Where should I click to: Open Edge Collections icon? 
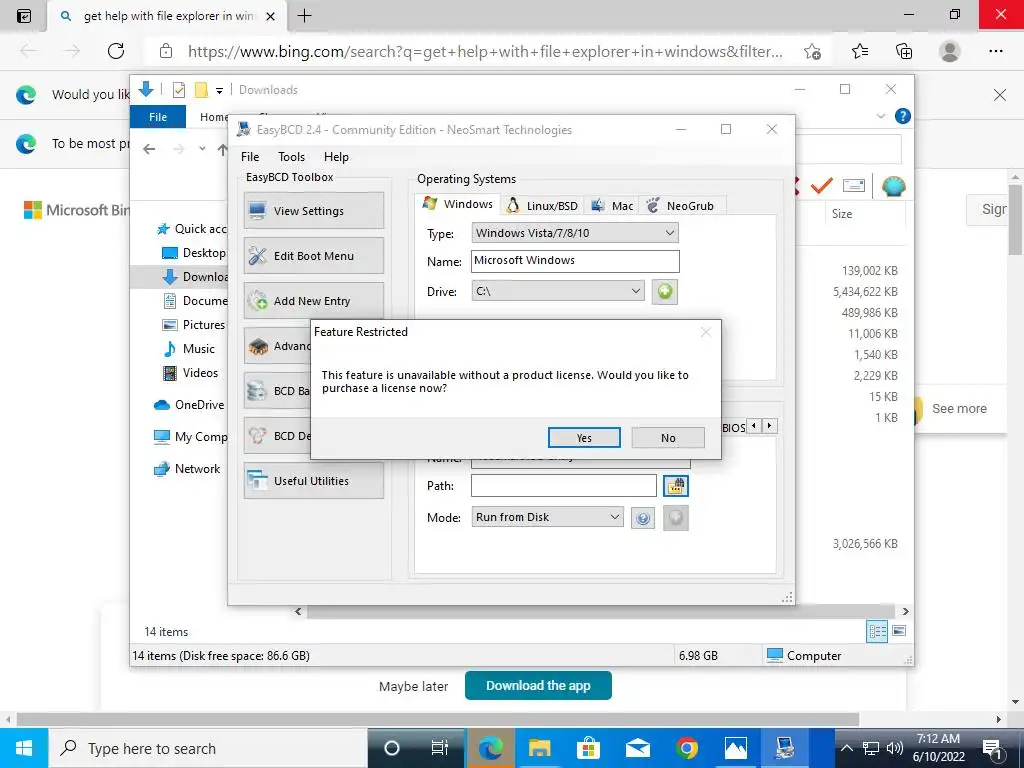904,51
